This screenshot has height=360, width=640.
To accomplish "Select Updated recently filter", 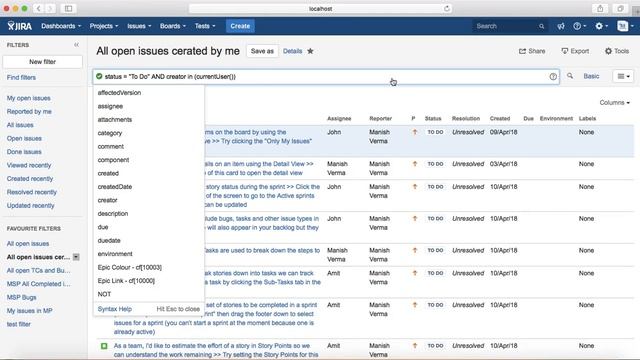I will 30,206.
